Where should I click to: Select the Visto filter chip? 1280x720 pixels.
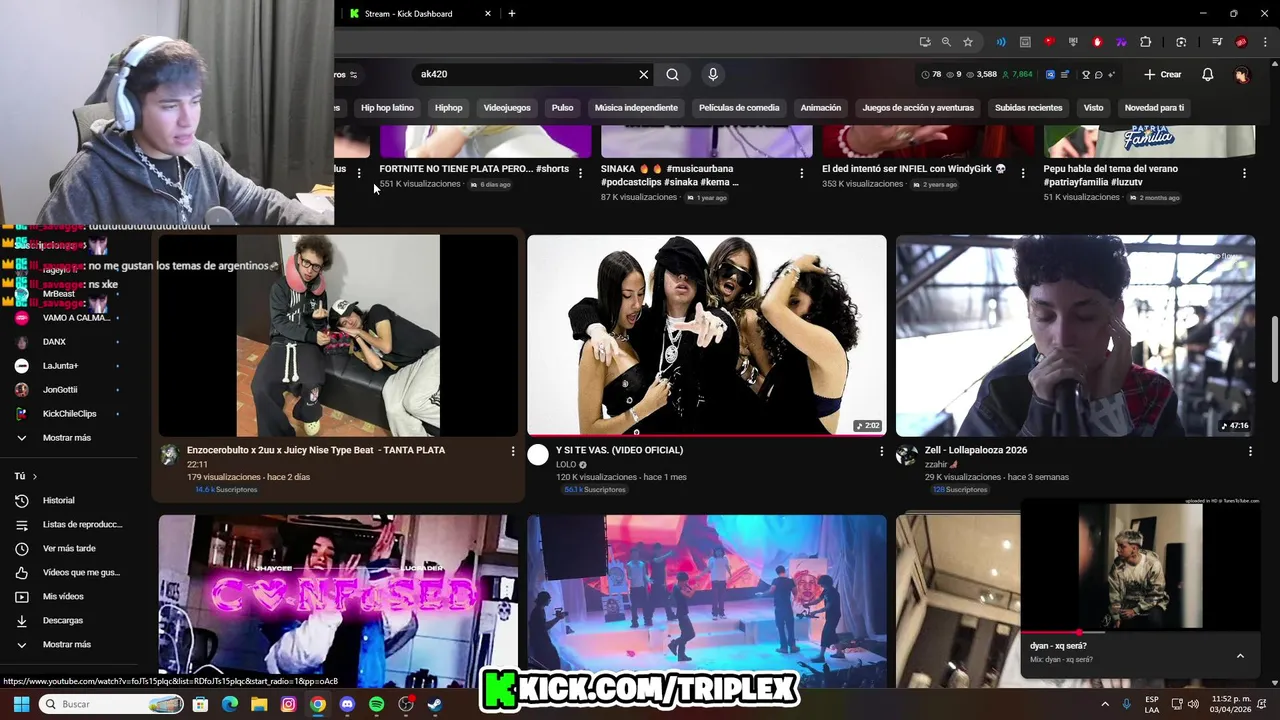[x=1093, y=108]
